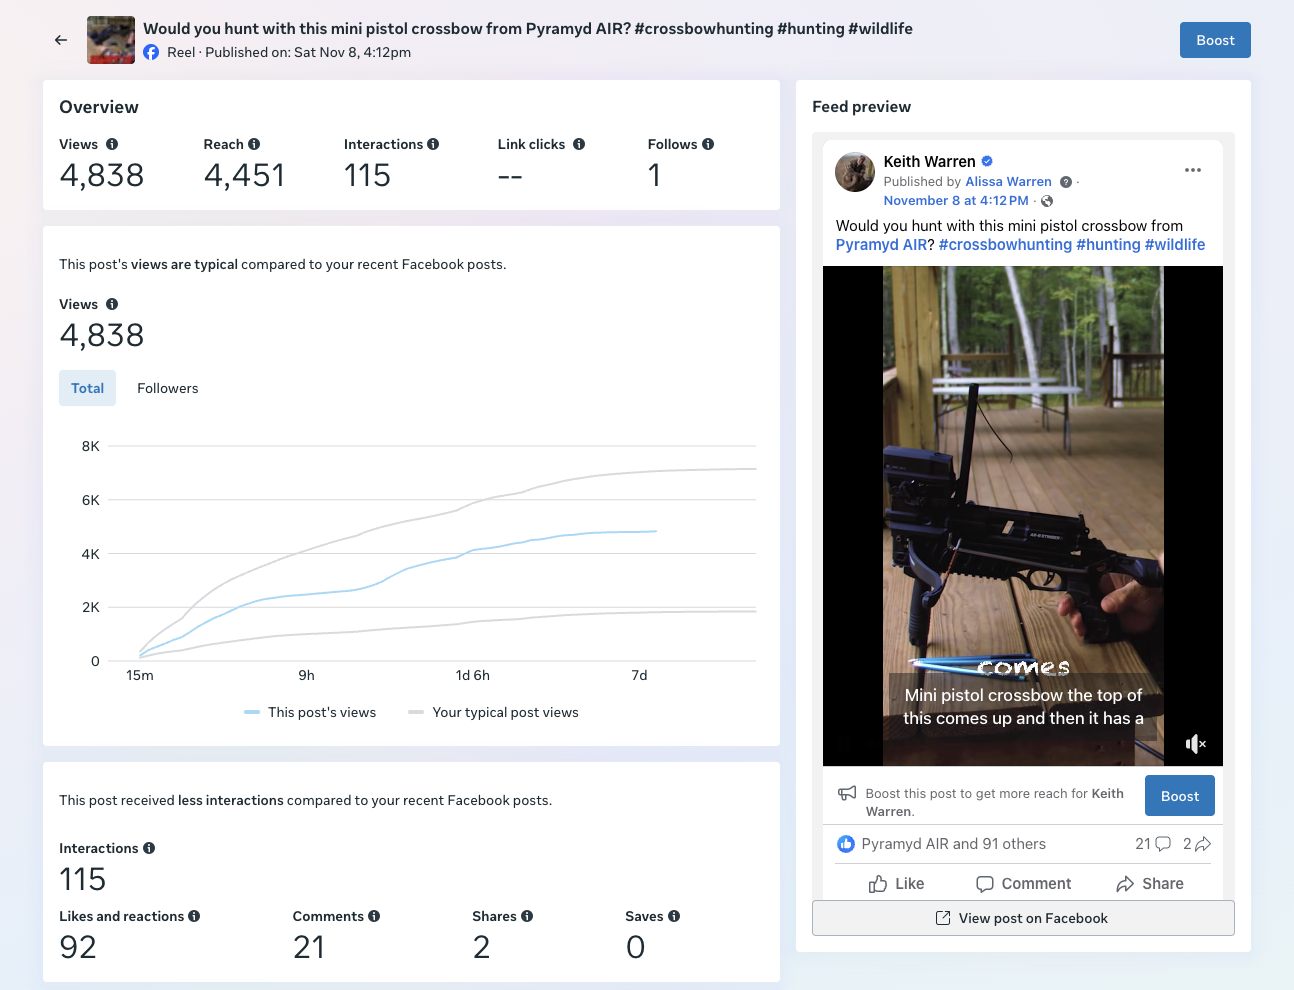Click the megaphone boost icon
1294x990 pixels.
847,793
